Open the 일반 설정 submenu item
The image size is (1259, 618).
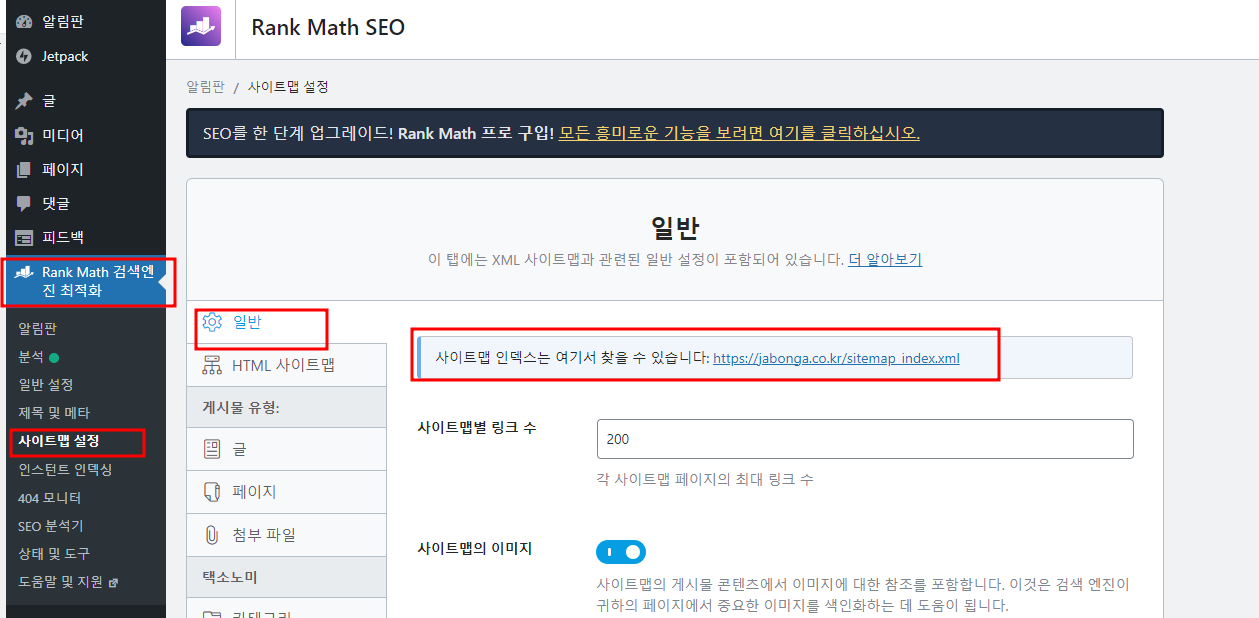46,385
